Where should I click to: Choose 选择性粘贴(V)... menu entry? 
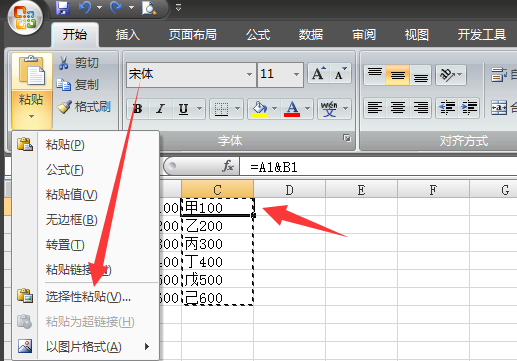pos(85,296)
